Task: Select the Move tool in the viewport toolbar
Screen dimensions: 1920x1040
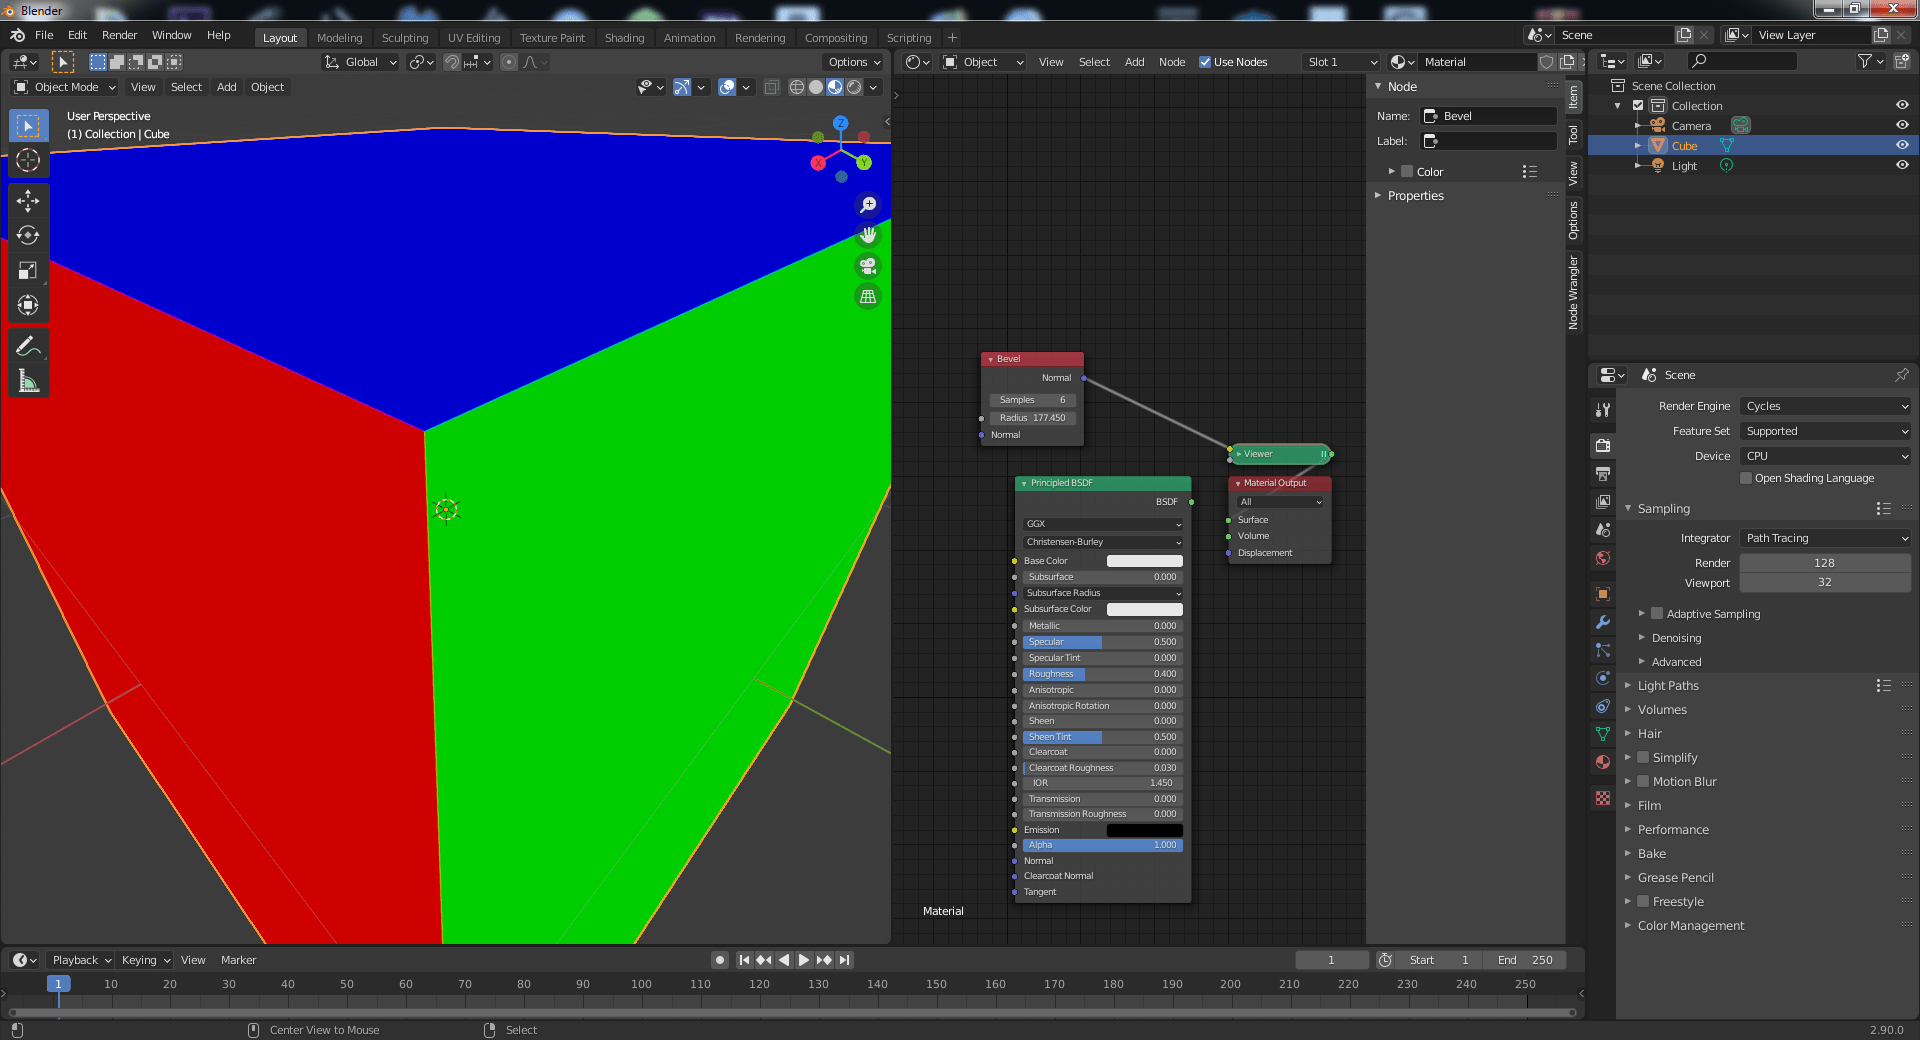Action: point(28,200)
